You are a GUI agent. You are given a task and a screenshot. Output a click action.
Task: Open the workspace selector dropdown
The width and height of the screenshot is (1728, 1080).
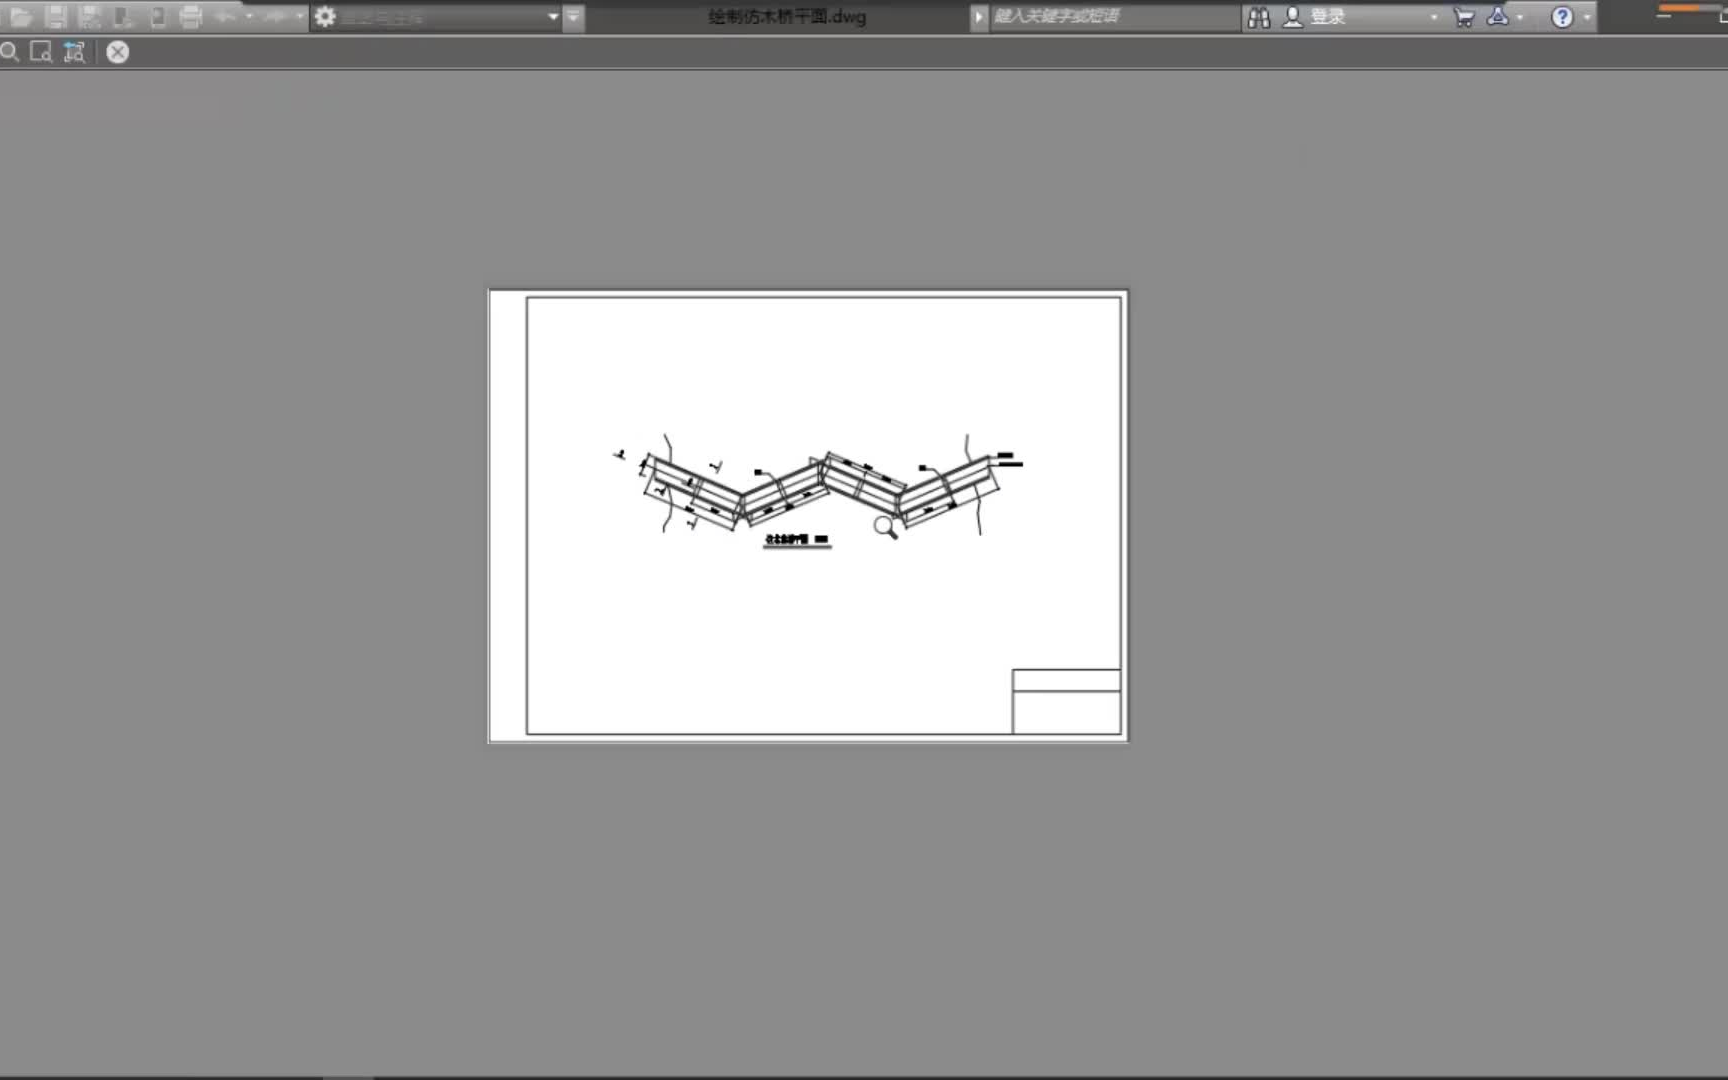tap(553, 17)
